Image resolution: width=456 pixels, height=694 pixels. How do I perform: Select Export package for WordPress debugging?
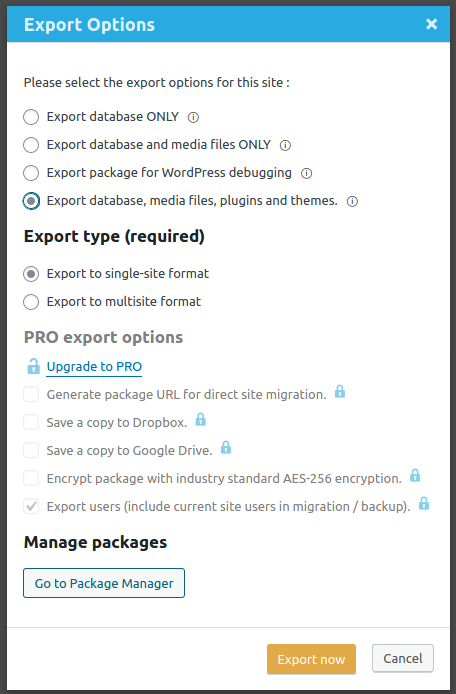tap(31, 173)
